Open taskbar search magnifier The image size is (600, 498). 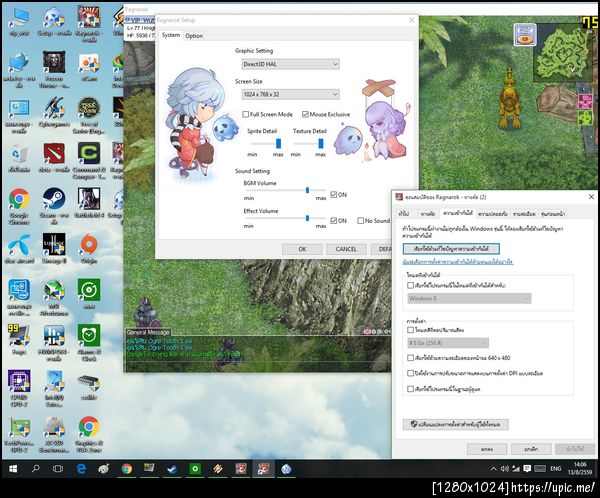(x=36, y=469)
